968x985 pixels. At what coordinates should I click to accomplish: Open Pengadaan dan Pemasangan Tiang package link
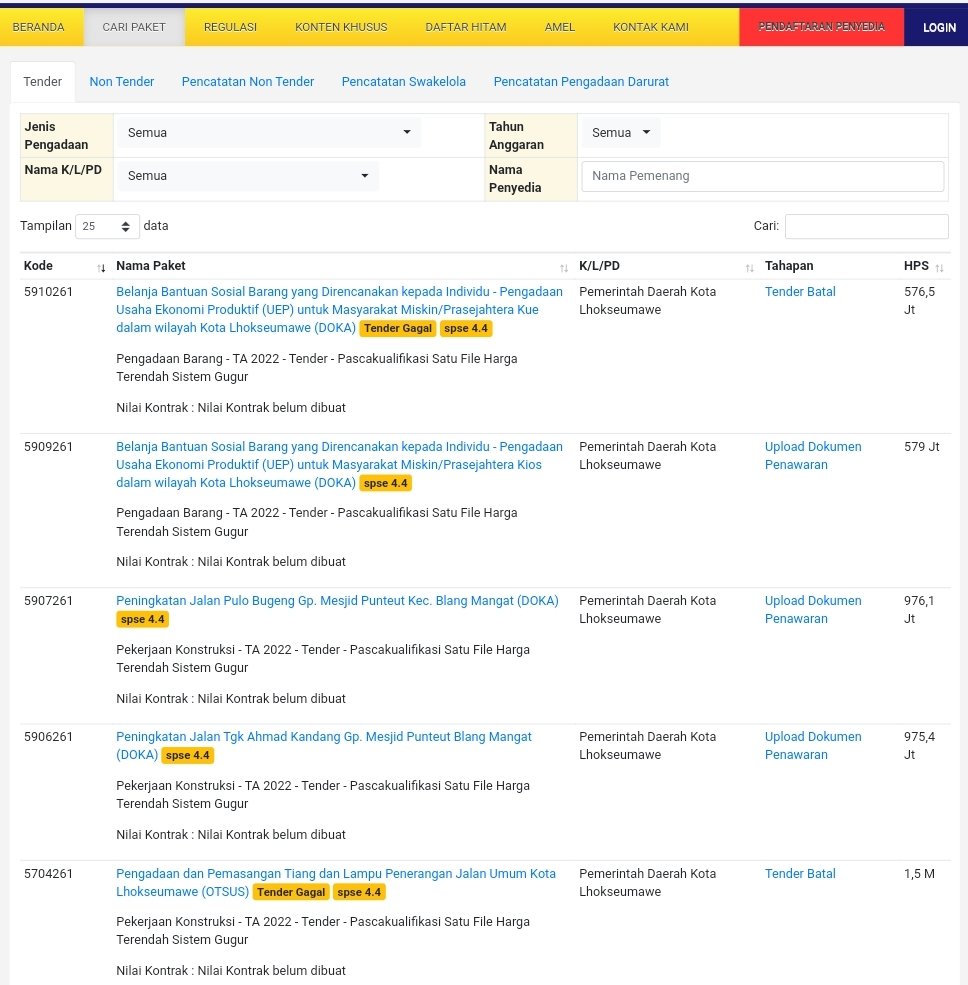point(335,874)
